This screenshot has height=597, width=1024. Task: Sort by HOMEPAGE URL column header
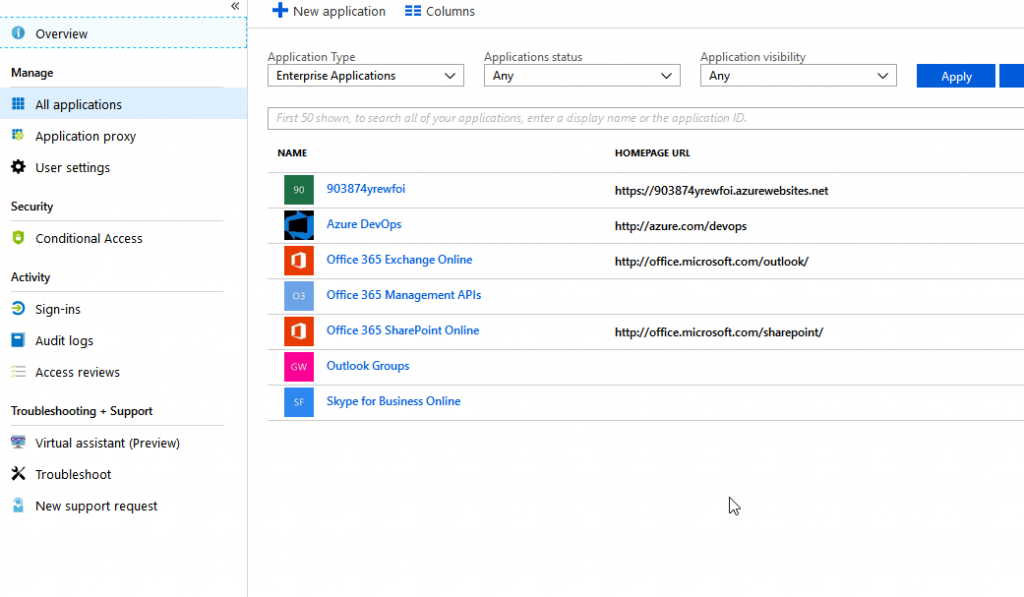tap(652, 153)
